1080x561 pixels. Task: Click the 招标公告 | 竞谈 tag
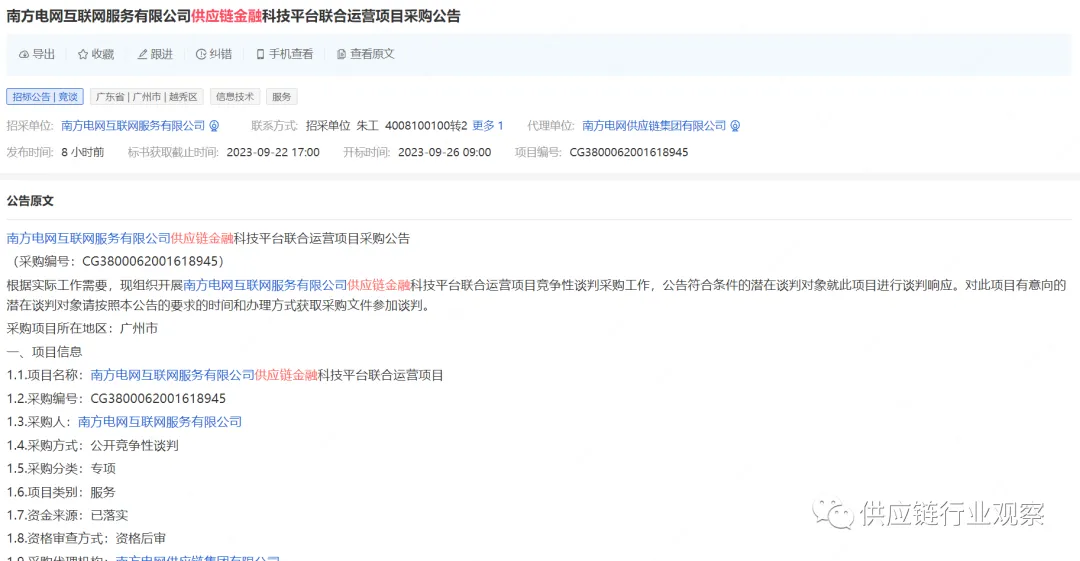[x=45, y=96]
